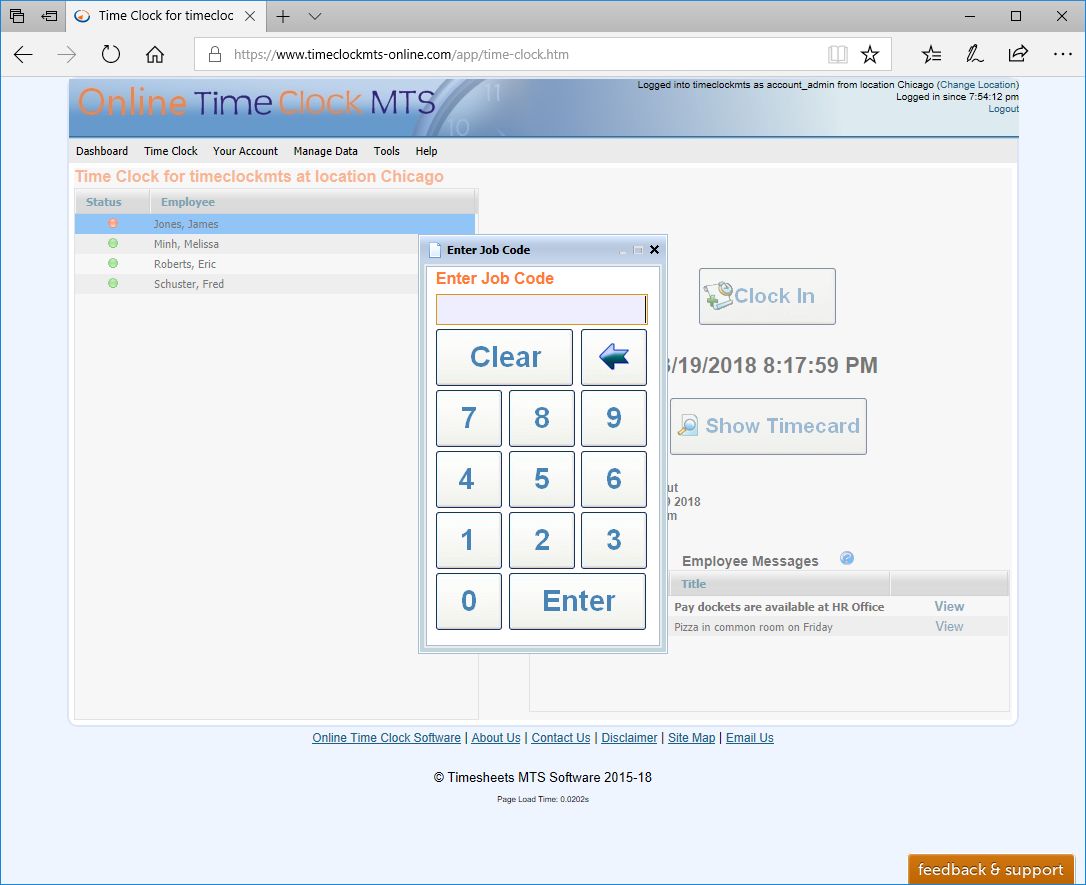Viewport: 1086px width, 885px height.
Task: Open the Site Map footer link
Action: pos(691,738)
